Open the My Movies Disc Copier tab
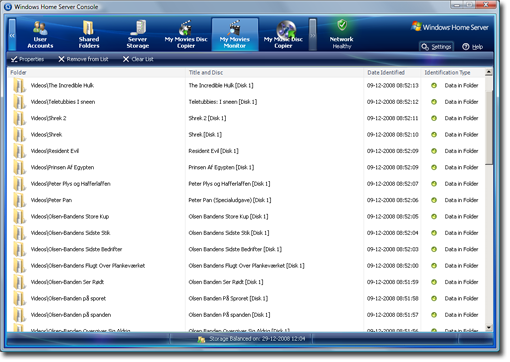This screenshot has width=510, height=362. [x=186, y=35]
